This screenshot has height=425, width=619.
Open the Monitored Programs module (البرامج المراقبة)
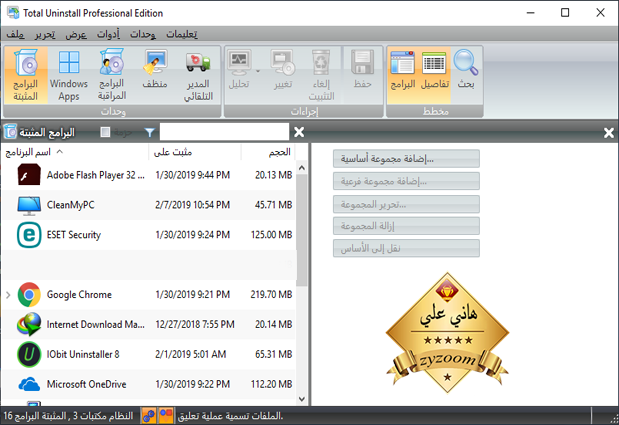tap(112, 75)
